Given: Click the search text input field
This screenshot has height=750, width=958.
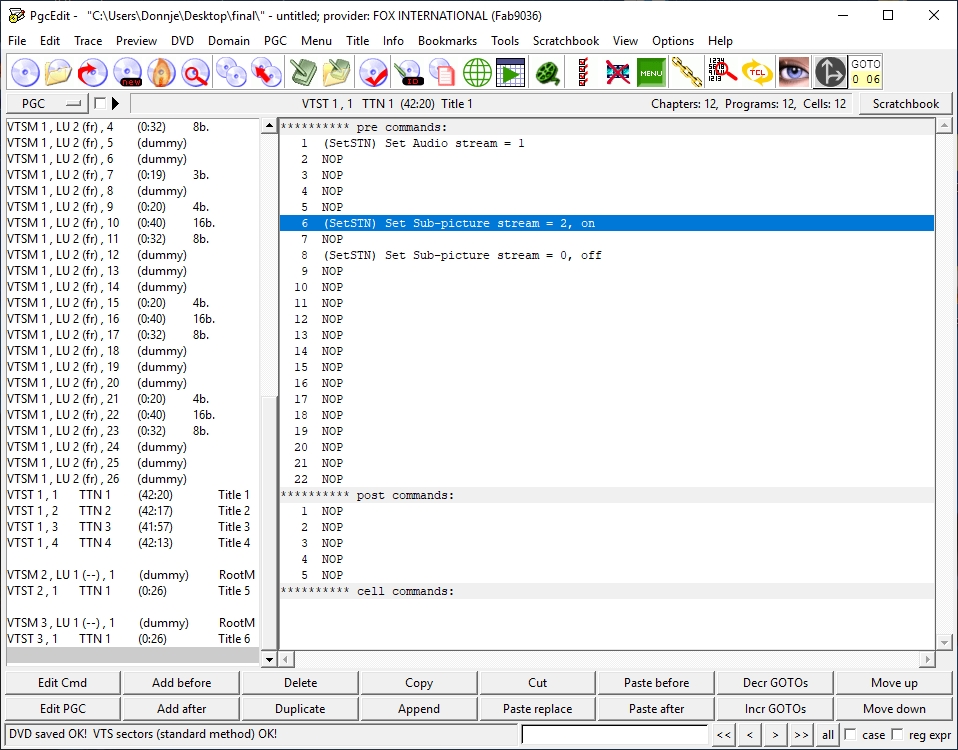Looking at the screenshot, I should click(614, 735).
